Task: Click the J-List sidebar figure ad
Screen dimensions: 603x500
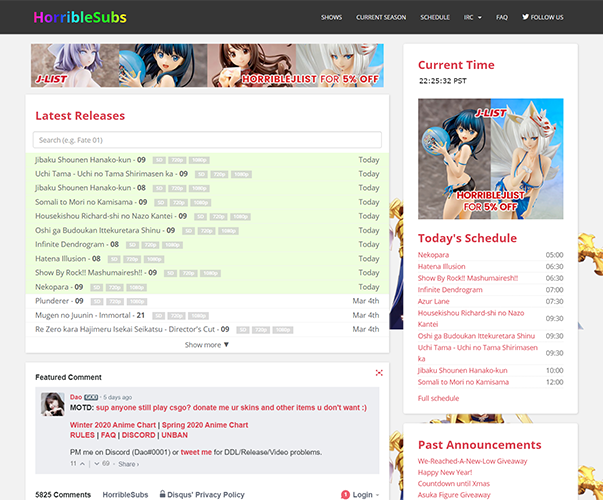Action: (491, 159)
